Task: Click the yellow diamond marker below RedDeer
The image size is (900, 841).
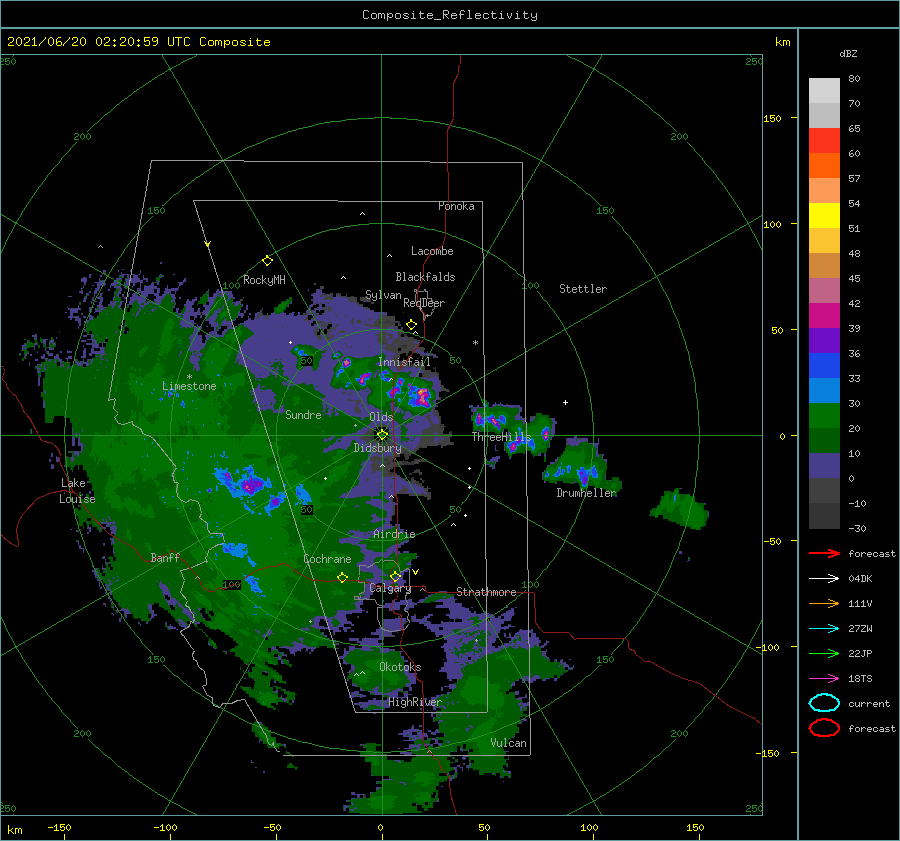Action: coord(412,325)
